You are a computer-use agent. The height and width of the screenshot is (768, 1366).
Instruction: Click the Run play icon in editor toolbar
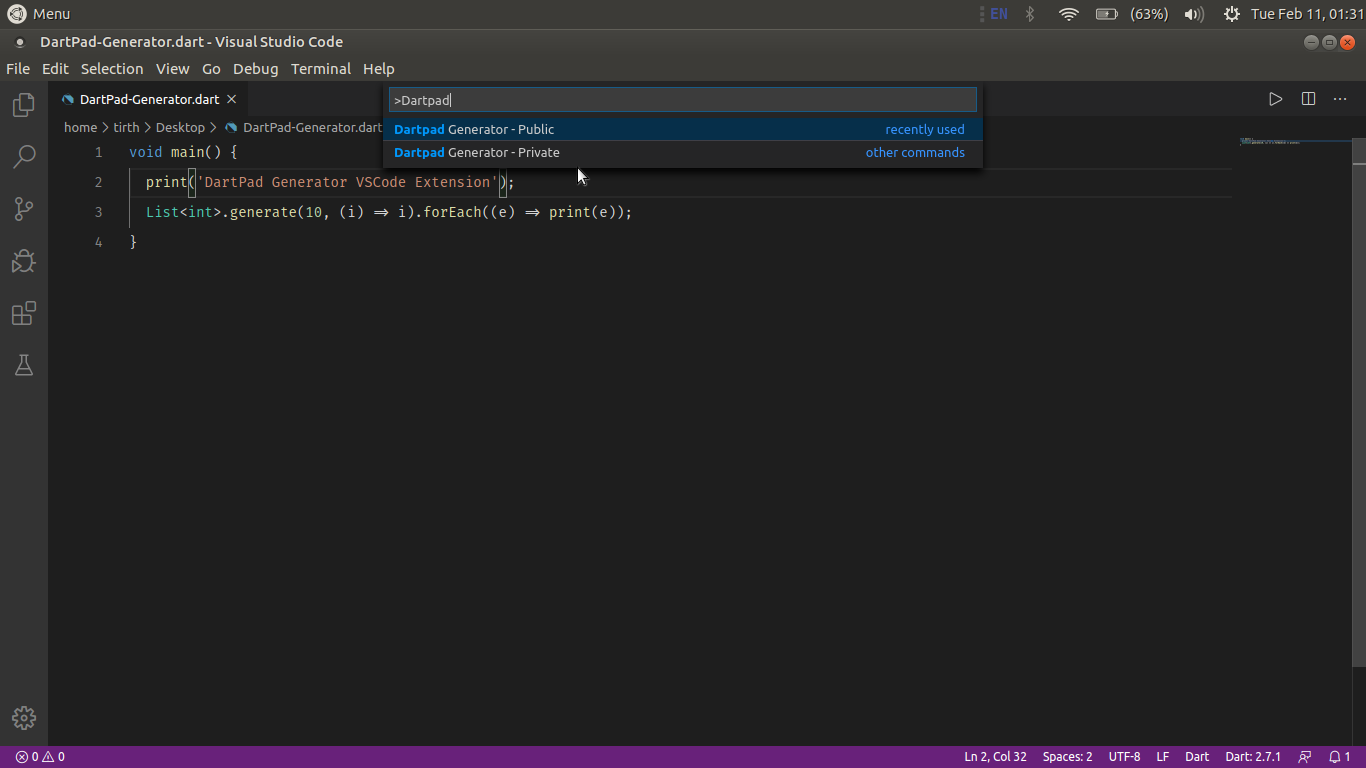click(1275, 99)
